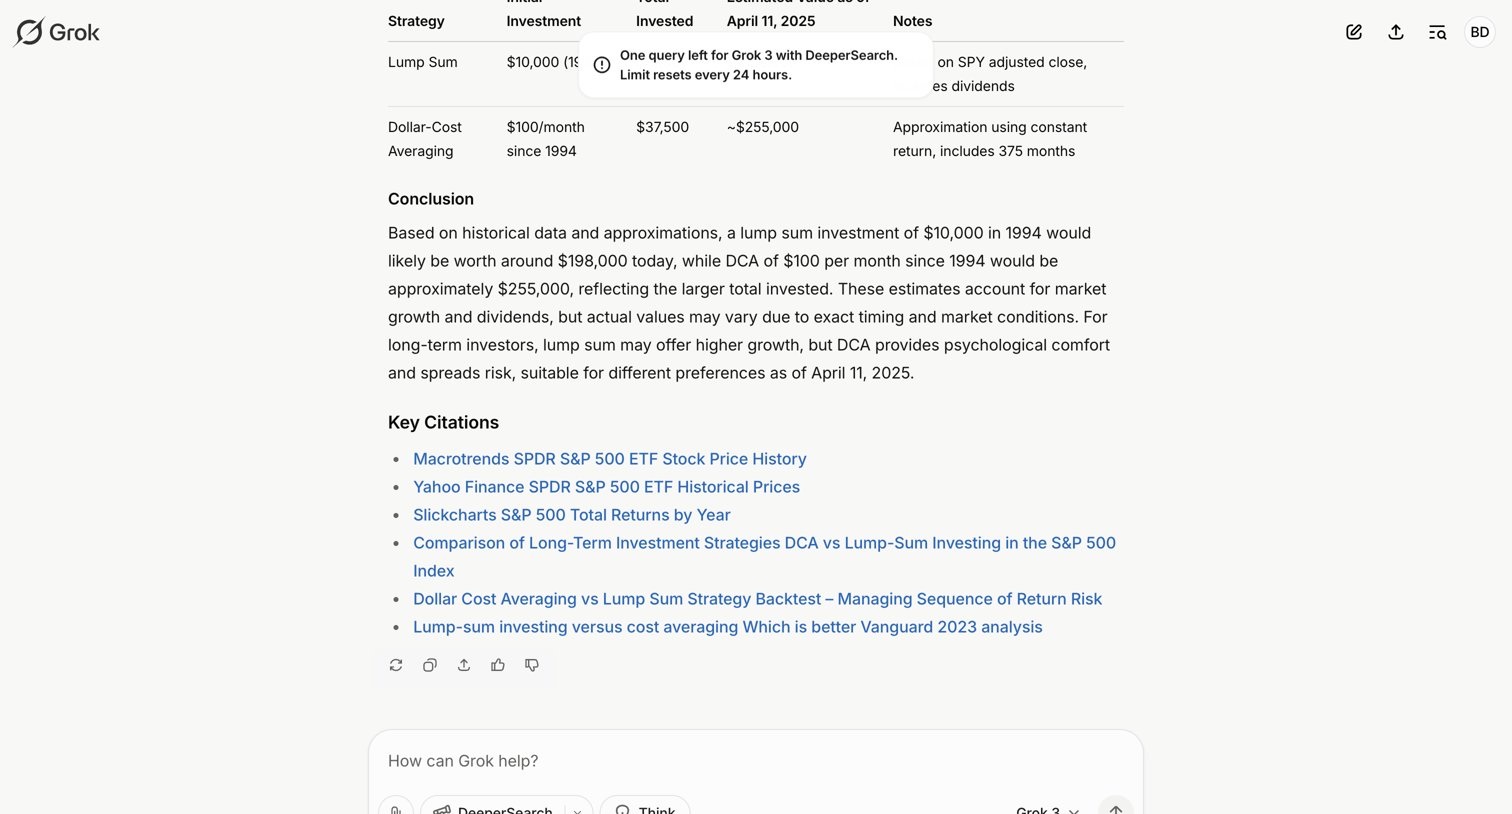Select the 'Key Citations' heading

443,423
